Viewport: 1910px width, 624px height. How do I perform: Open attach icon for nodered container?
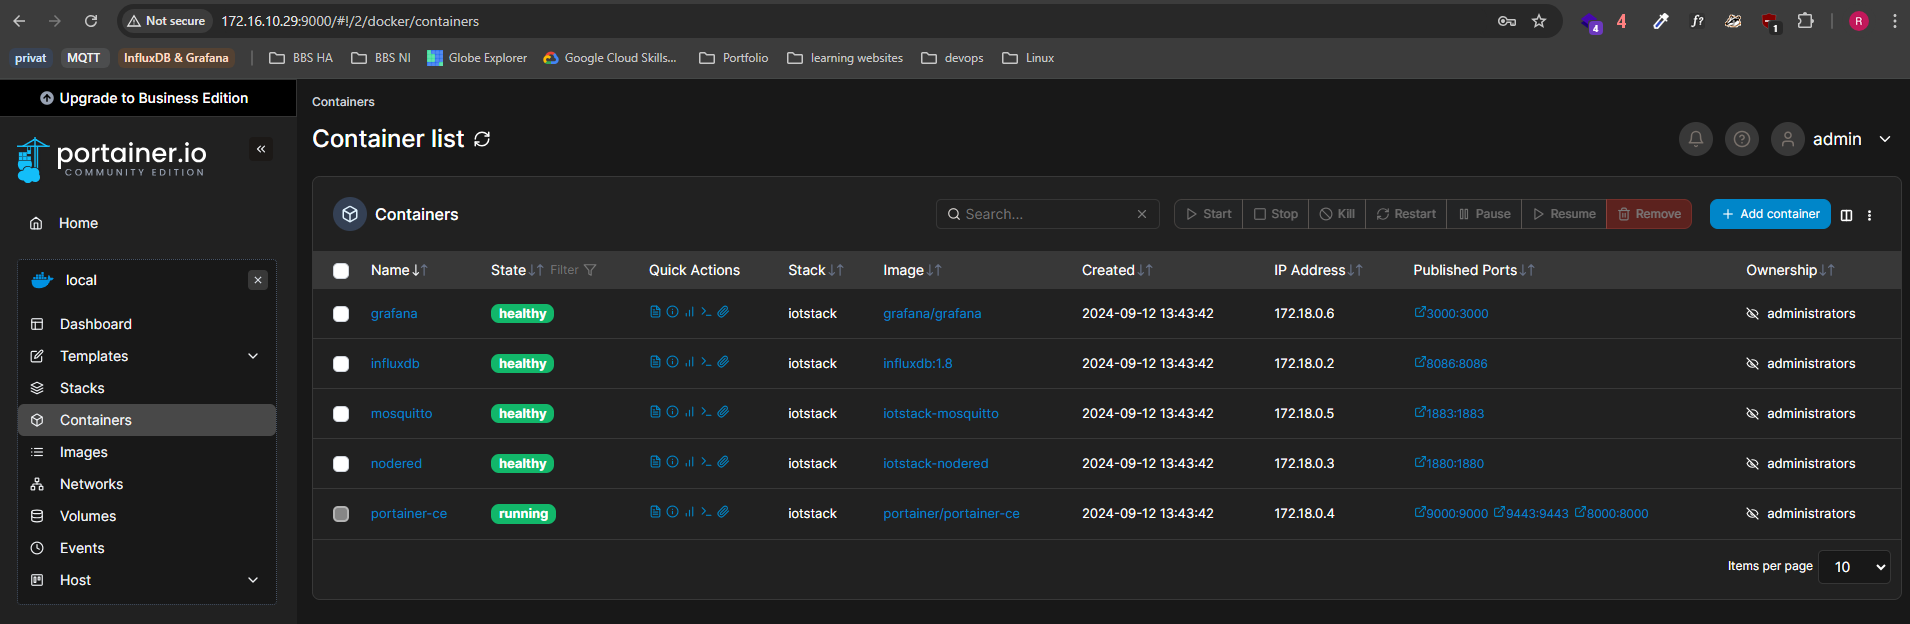pos(723,462)
